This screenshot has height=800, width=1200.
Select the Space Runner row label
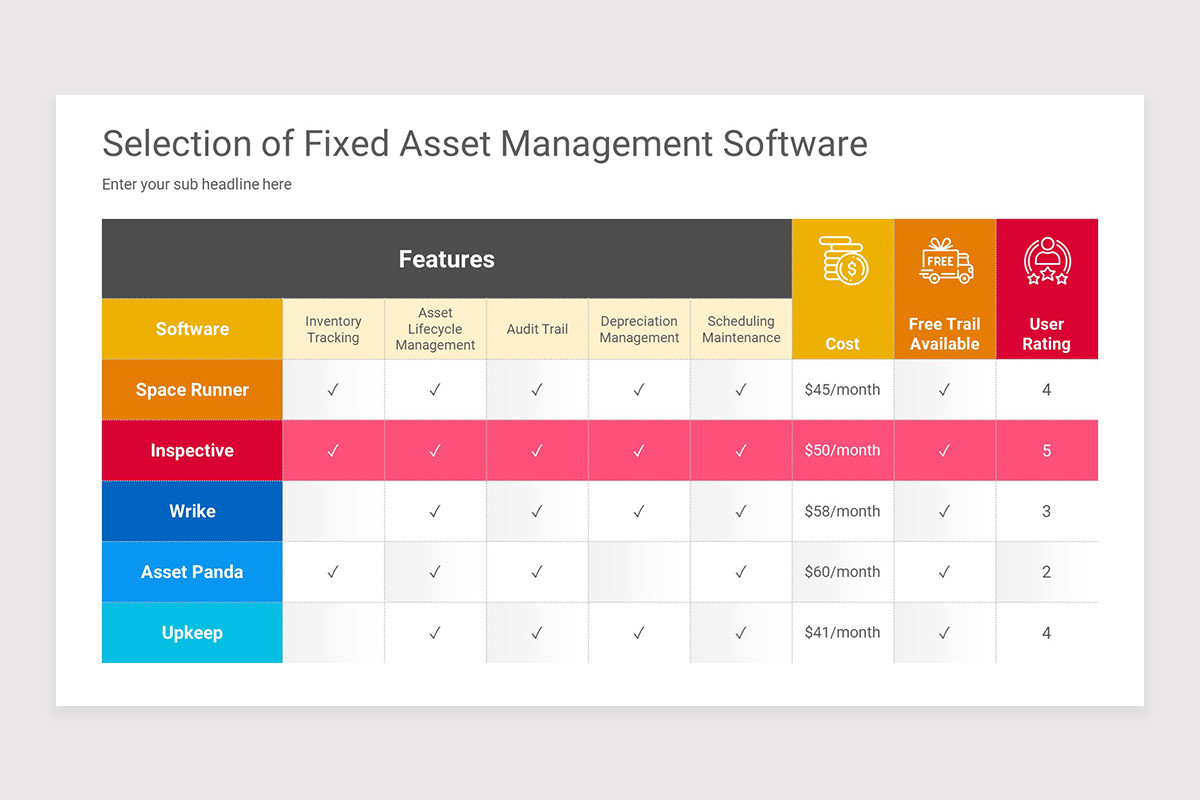pos(191,389)
